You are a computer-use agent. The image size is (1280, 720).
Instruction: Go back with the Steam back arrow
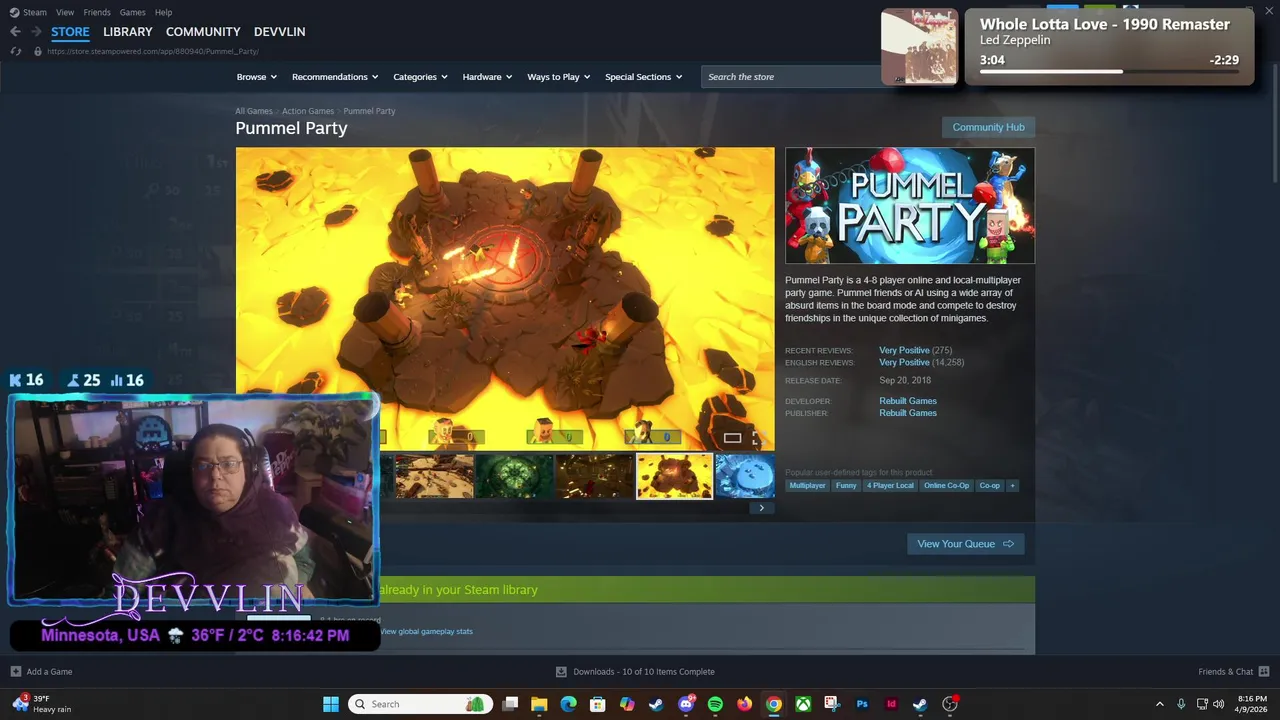coord(15,32)
